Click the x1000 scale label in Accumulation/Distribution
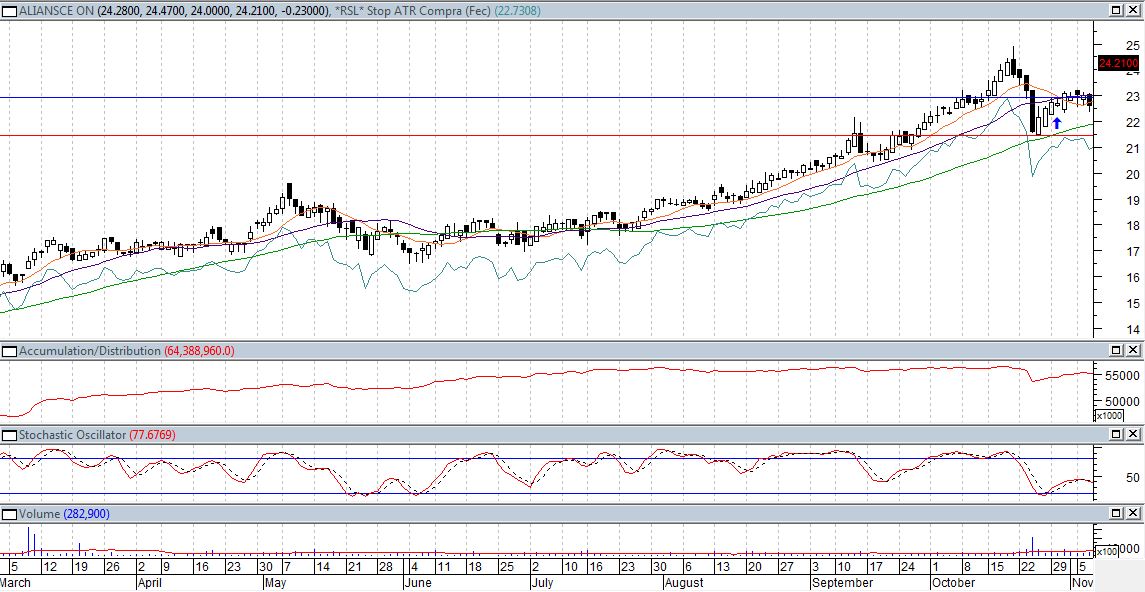 click(x=1109, y=416)
